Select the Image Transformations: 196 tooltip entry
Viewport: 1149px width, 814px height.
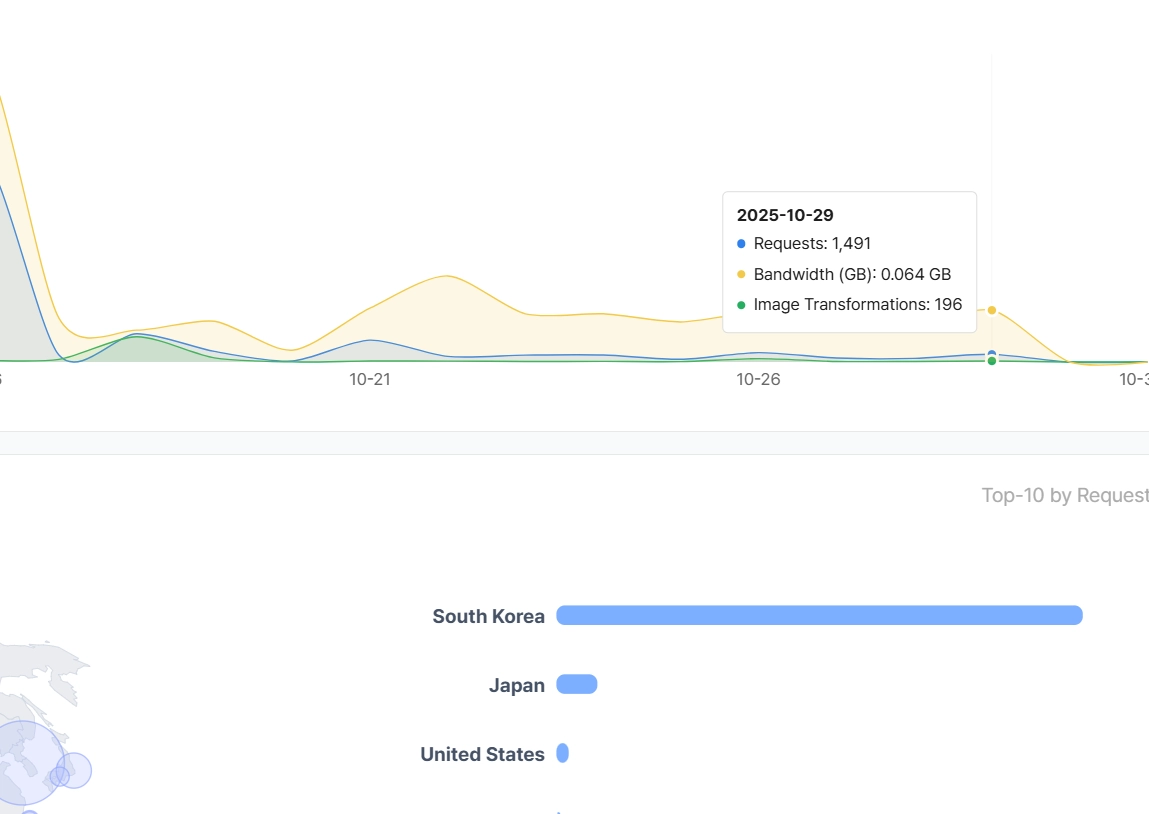[857, 305]
